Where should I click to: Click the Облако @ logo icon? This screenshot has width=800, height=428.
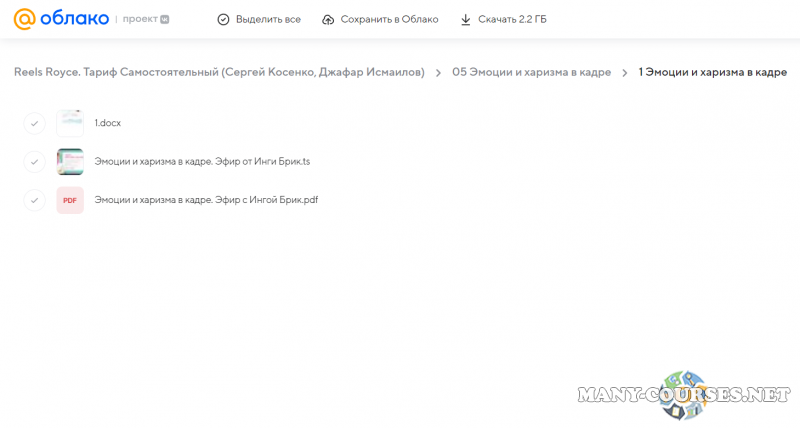tap(24, 19)
